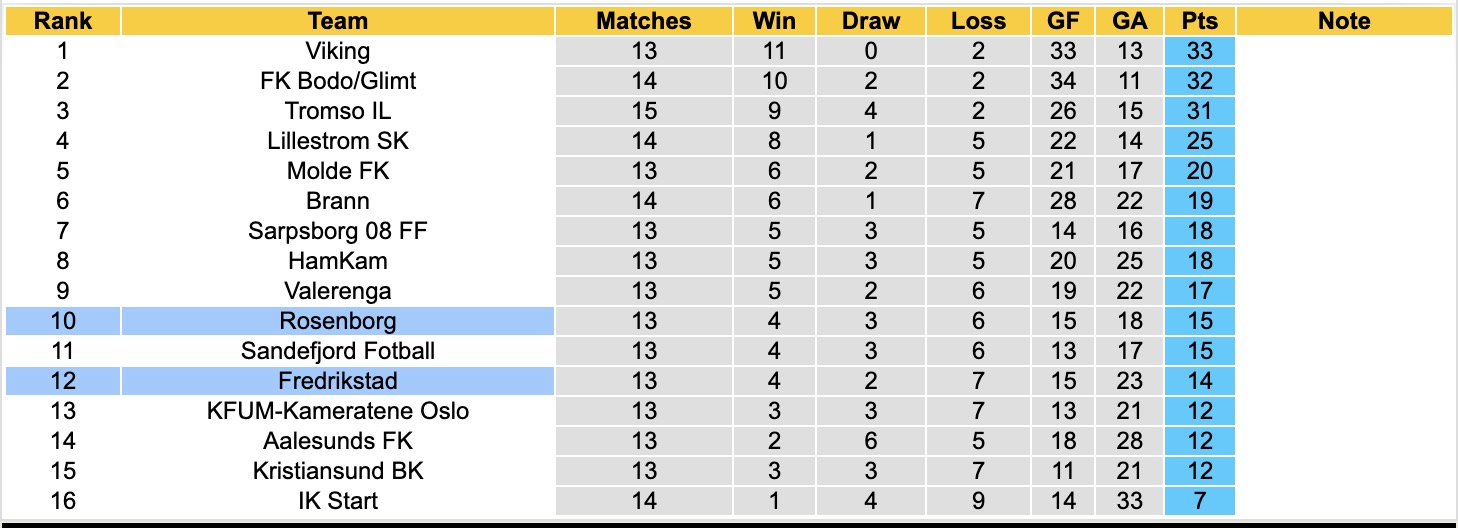Open the Molde FK team entry
Image resolution: width=1458 pixels, height=528 pixels.
pyautogui.click(x=338, y=171)
